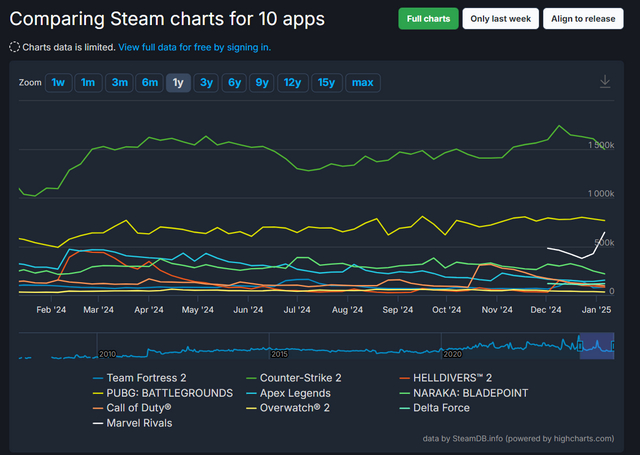Click the Dec '24 axis label
640x455 pixels.
(x=546, y=310)
